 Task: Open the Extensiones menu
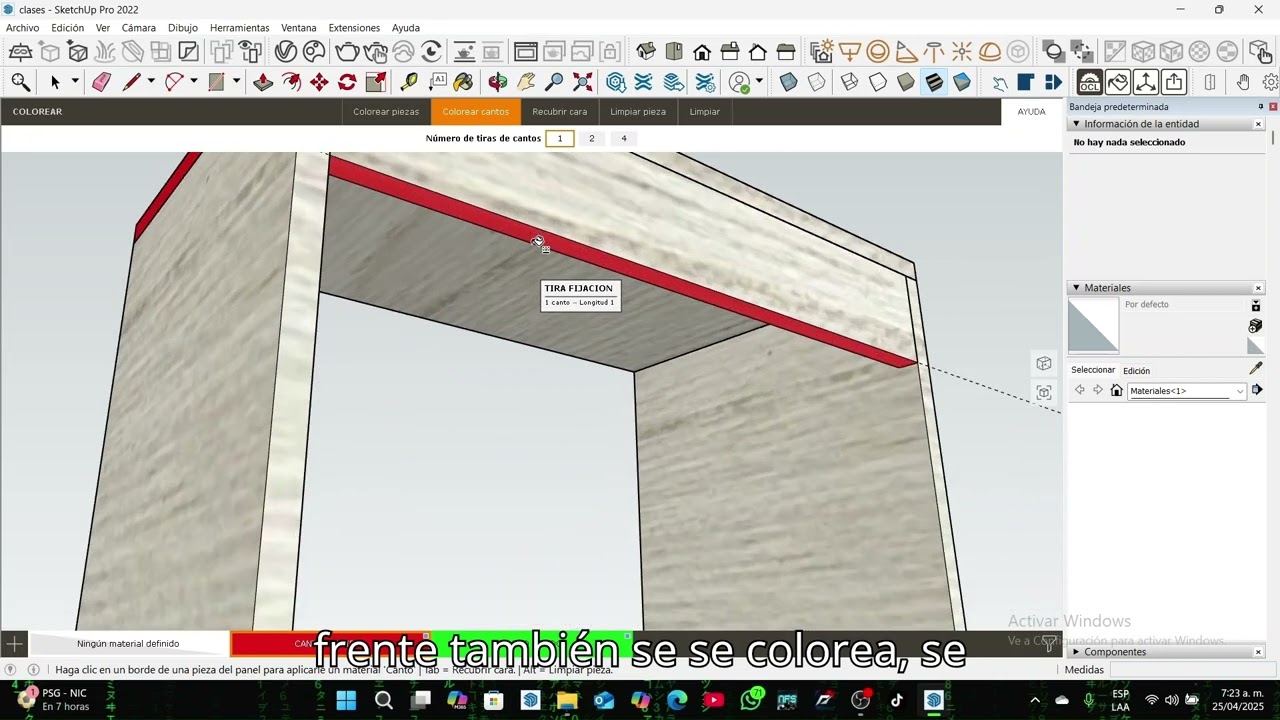[x=354, y=28]
